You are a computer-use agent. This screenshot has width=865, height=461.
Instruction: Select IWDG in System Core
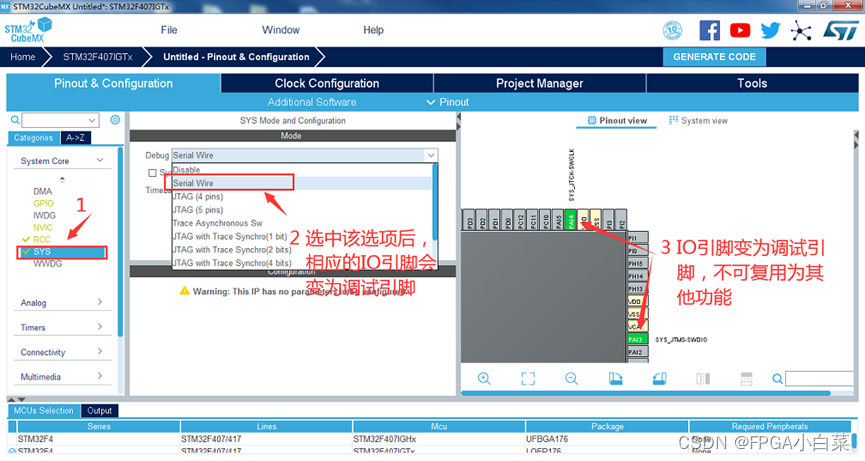[x=44, y=216]
